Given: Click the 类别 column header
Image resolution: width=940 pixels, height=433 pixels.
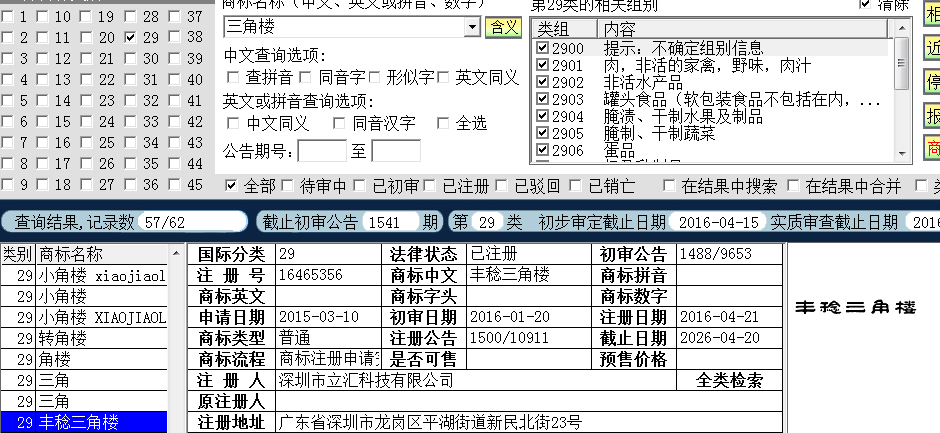Looking at the screenshot, I should point(18,254).
